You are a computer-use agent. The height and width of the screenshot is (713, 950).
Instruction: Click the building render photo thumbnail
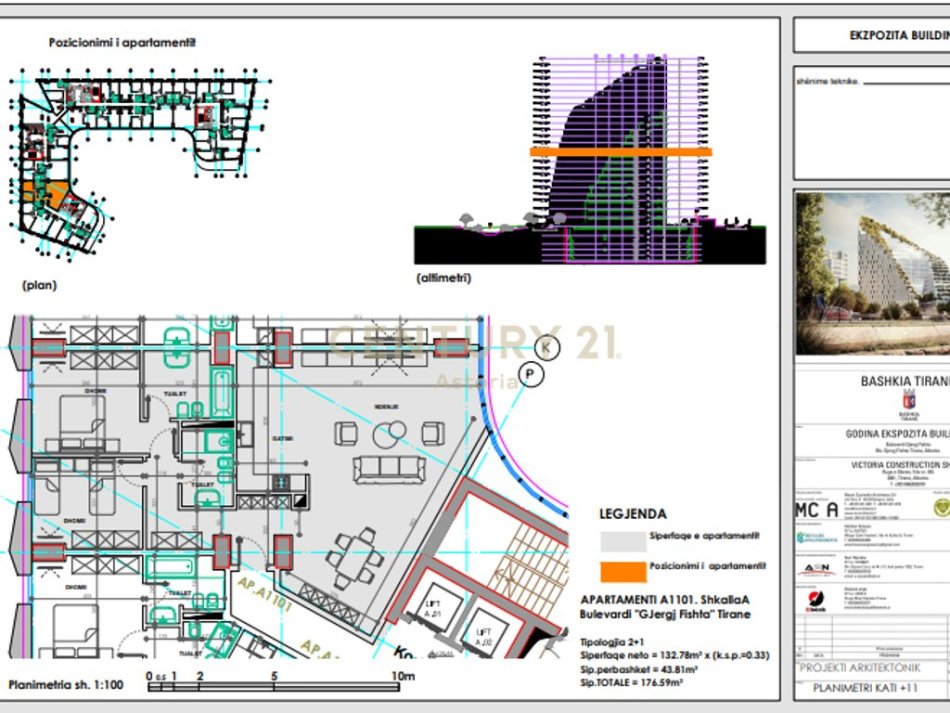(872, 274)
